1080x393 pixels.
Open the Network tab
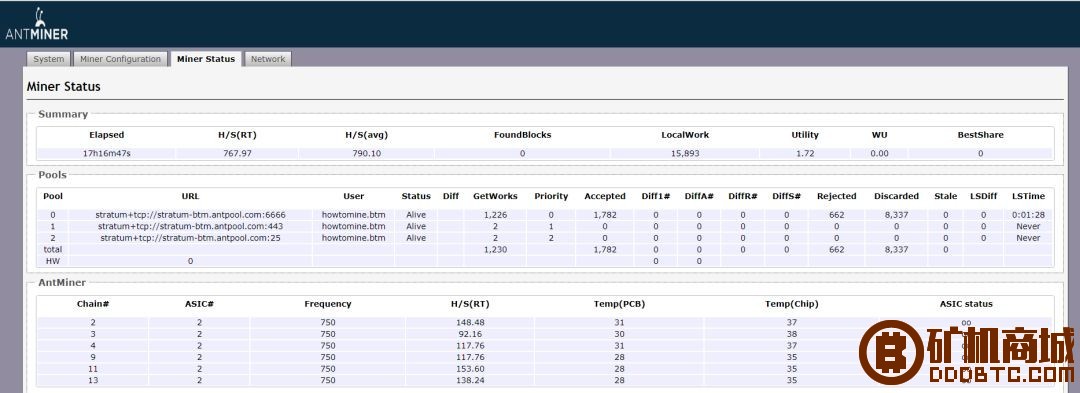click(268, 59)
